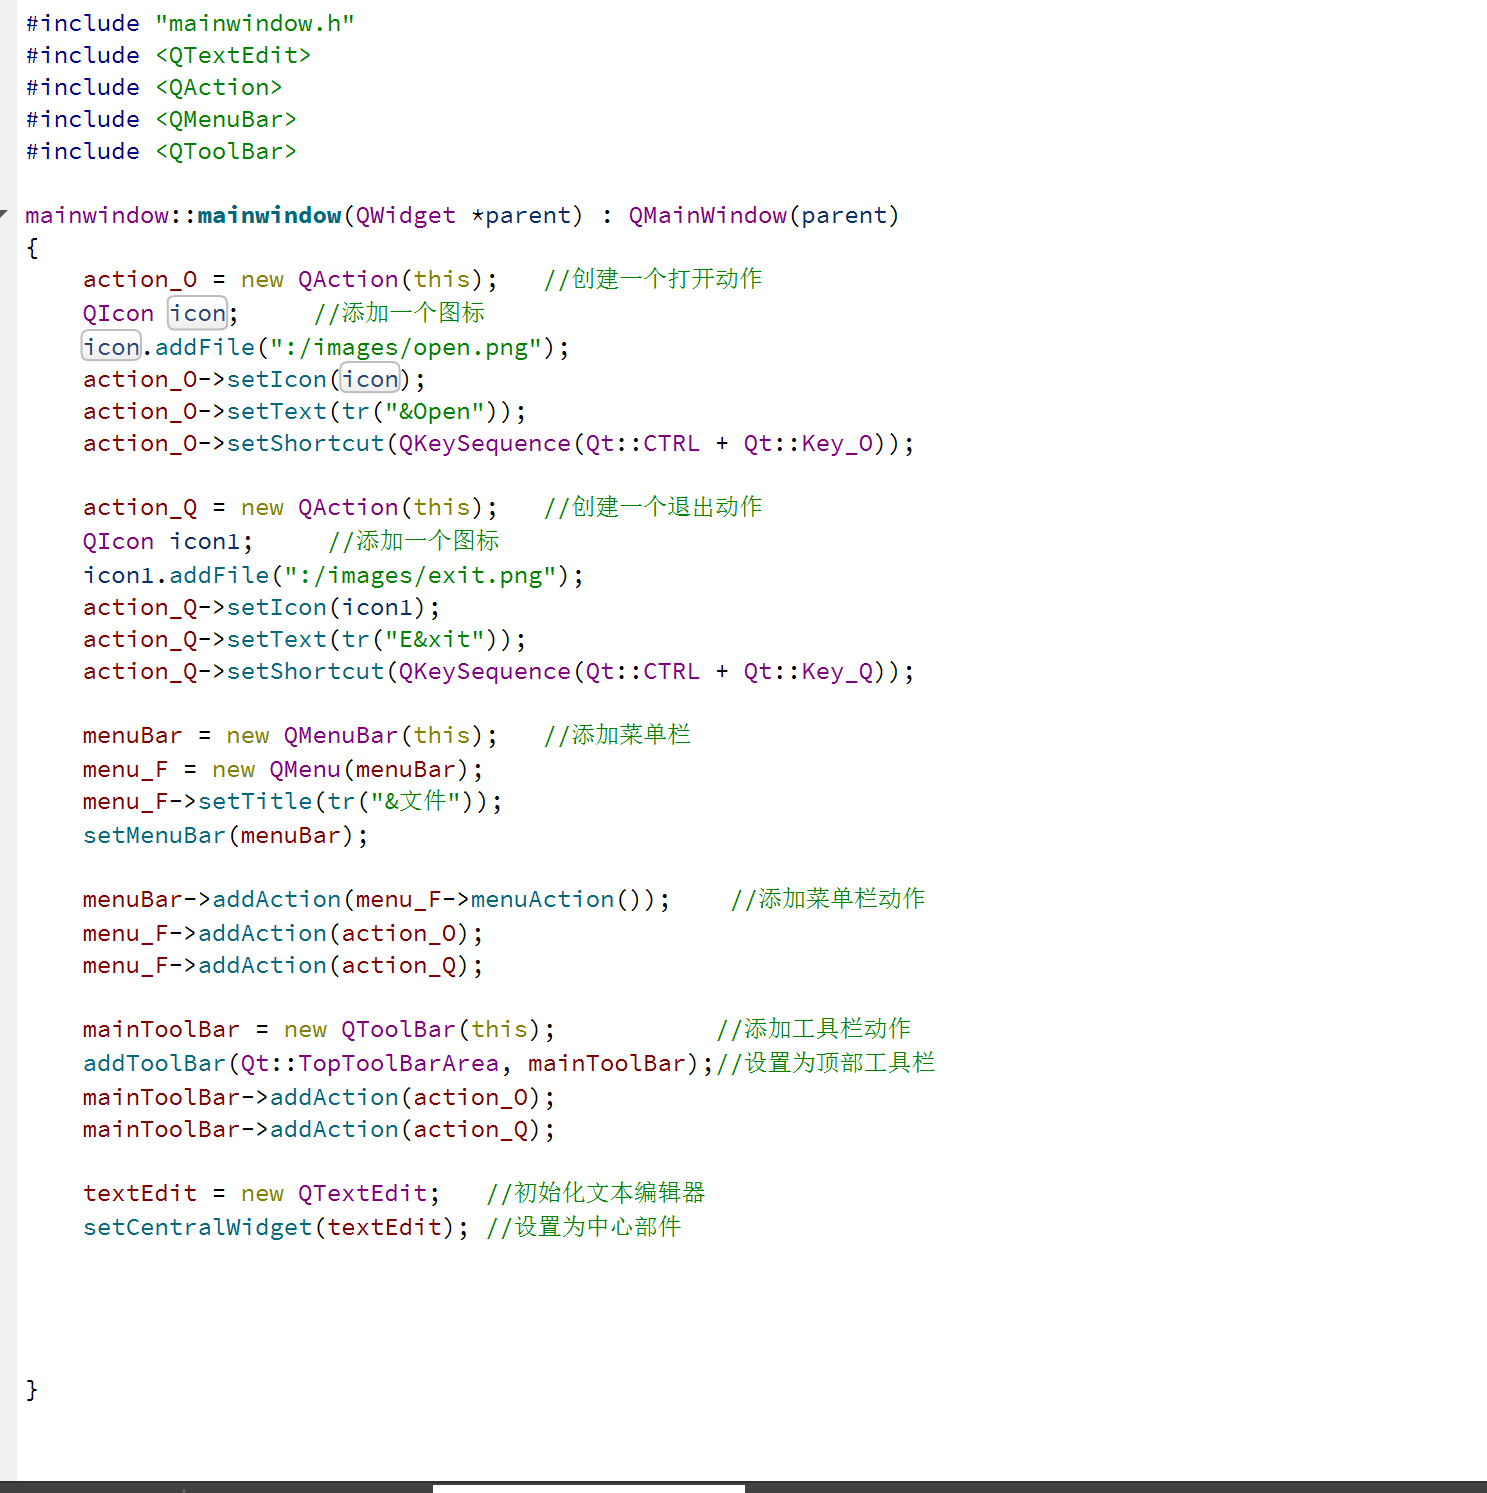Click the QIcon icon1; declaration line
The width and height of the screenshot is (1487, 1493).
point(168,541)
